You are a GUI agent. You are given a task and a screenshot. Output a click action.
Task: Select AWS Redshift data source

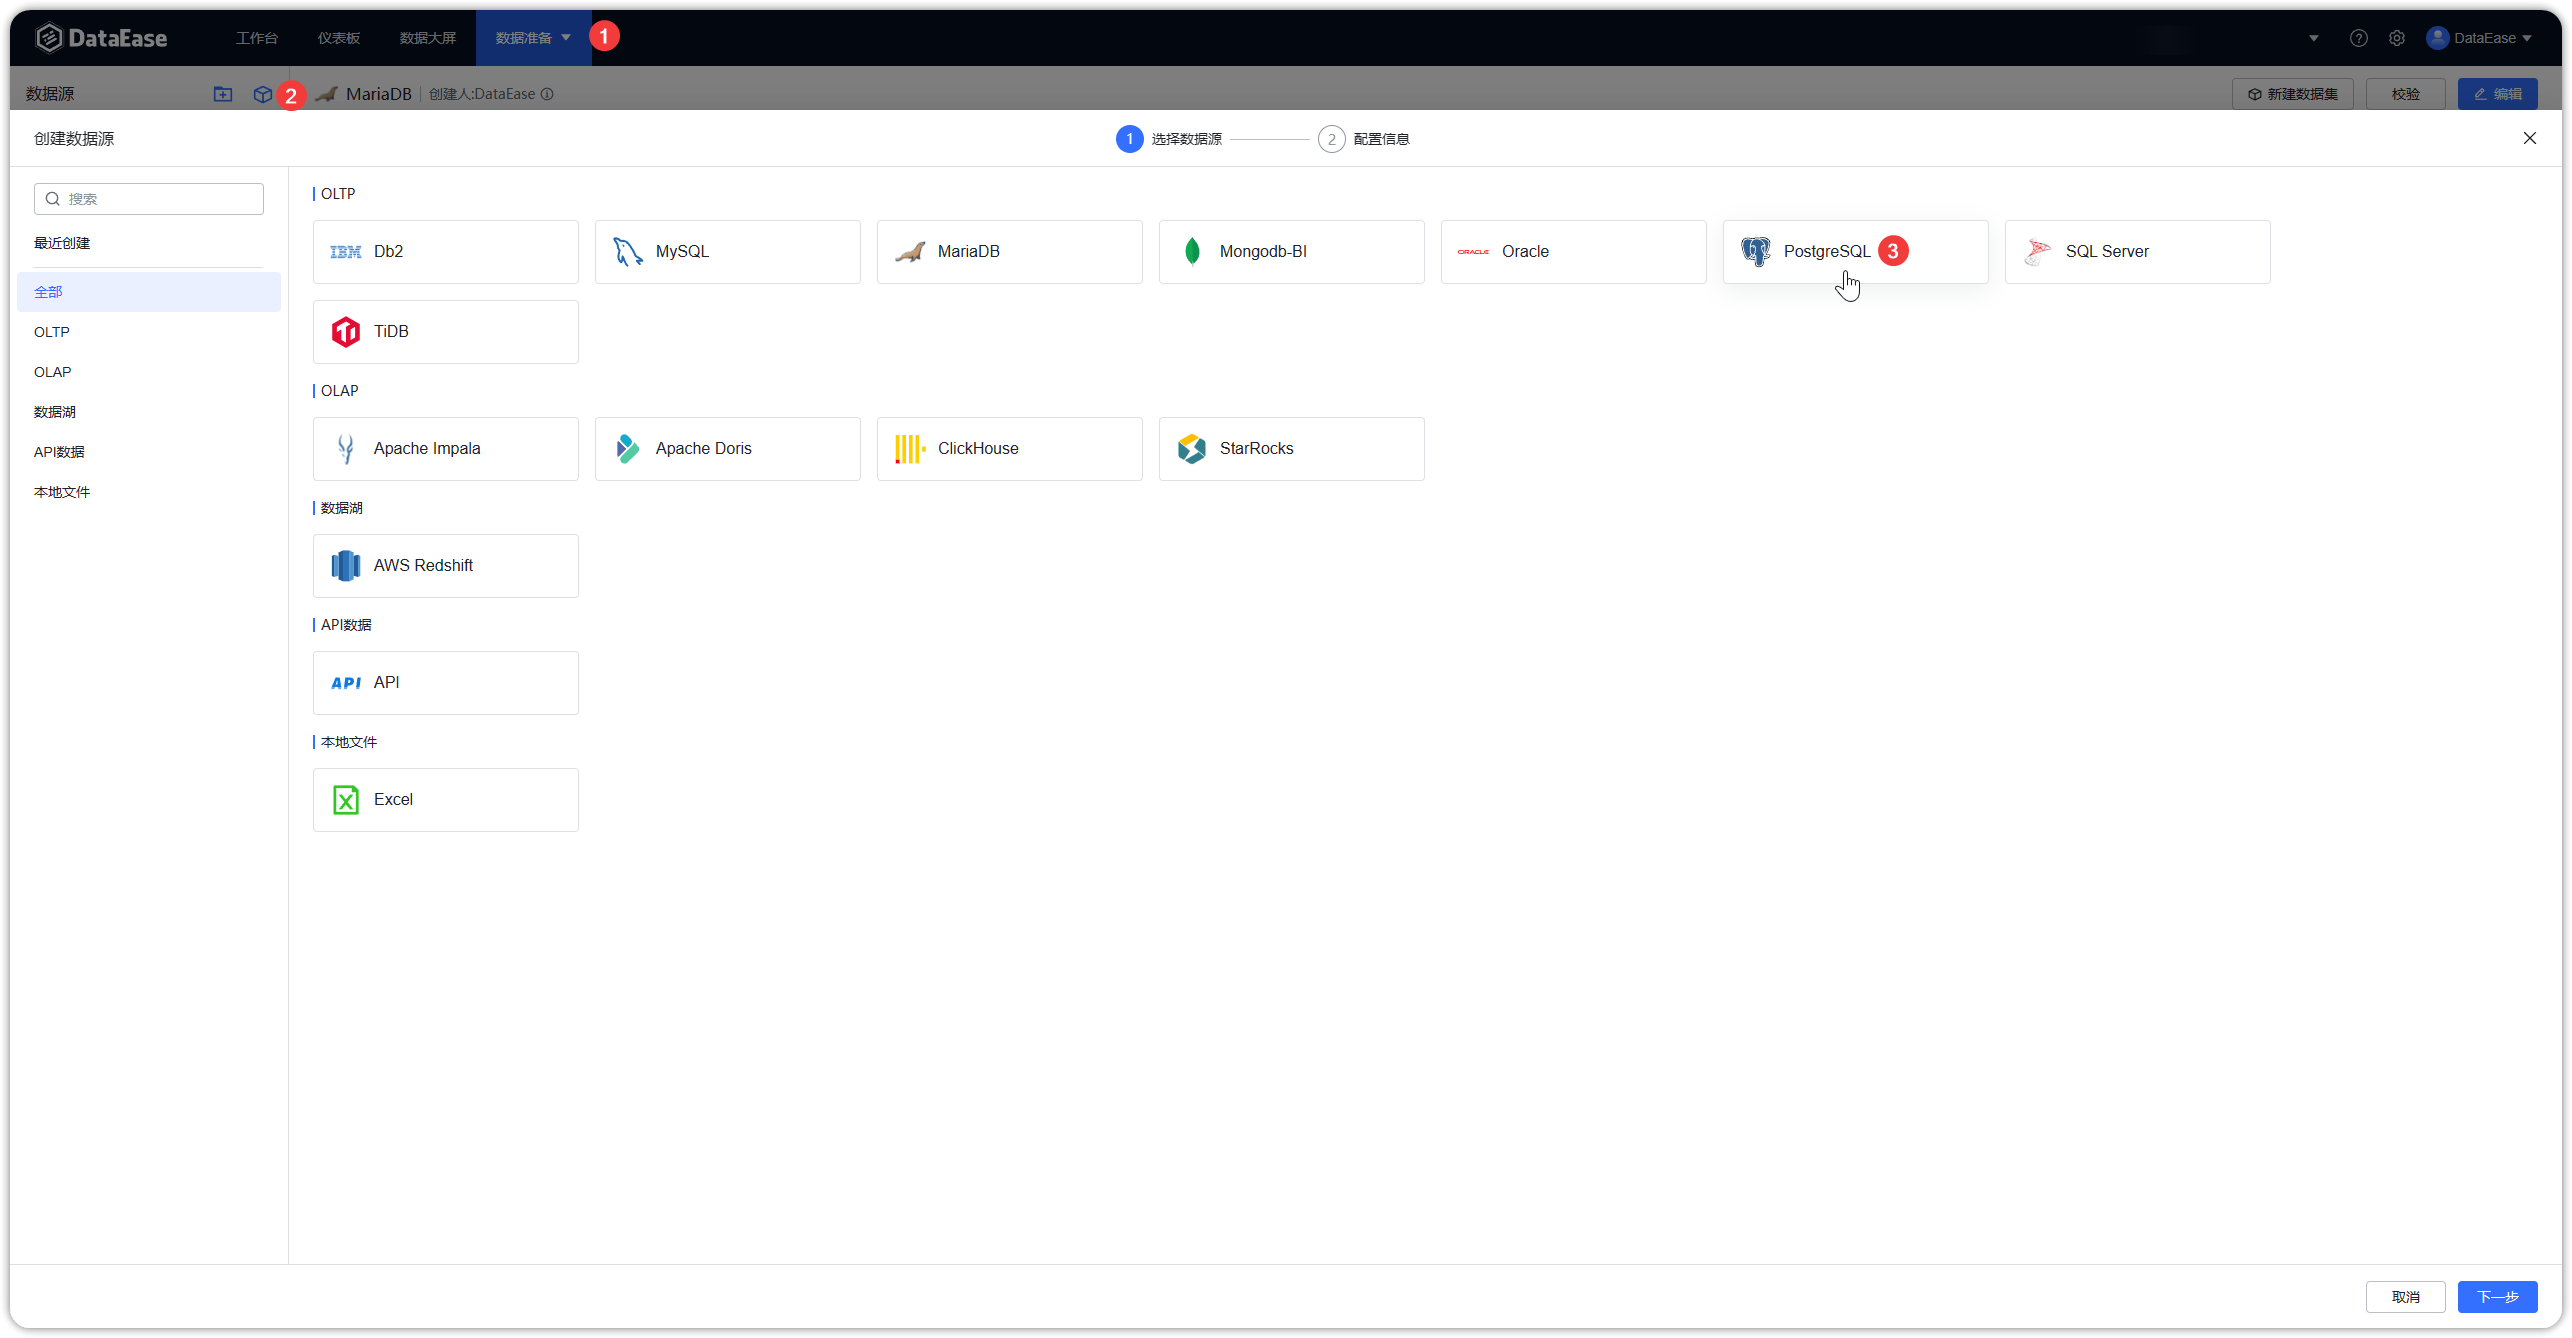[x=446, y=564]
